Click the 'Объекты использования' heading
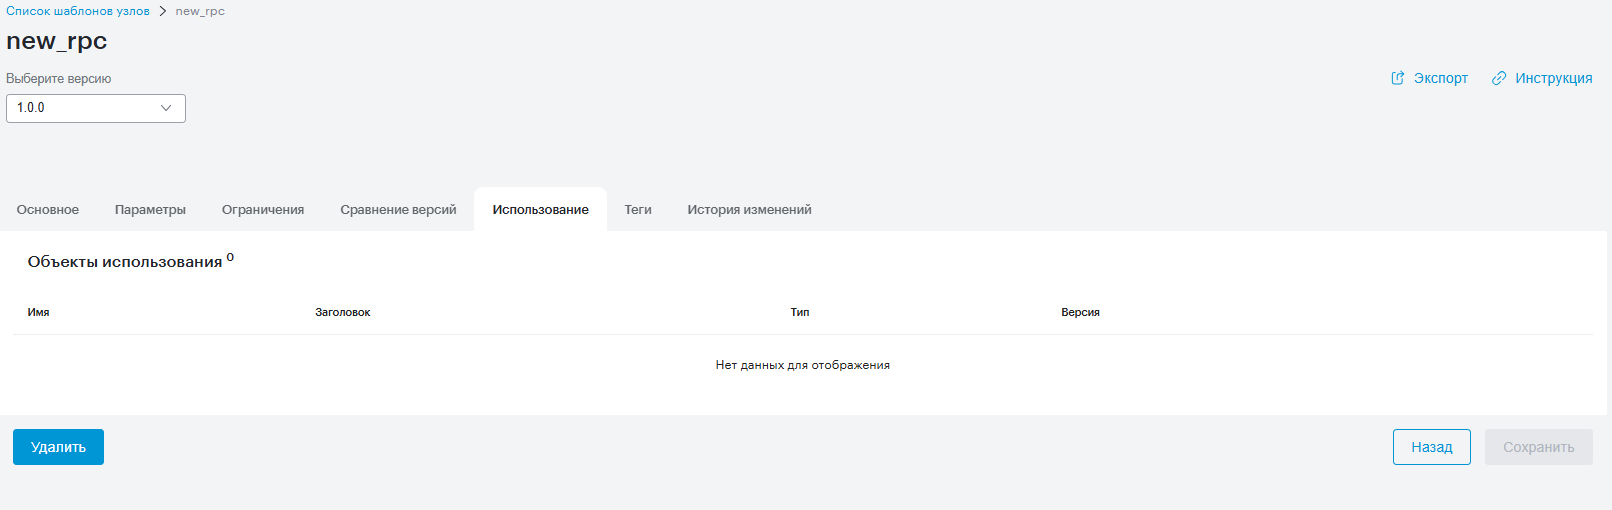 (125, 262)
